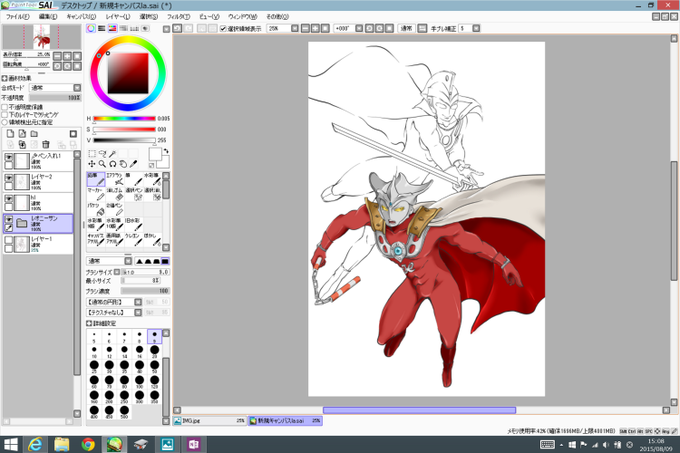
Task: Select the zoom magnifier tool
Action: 102,164
